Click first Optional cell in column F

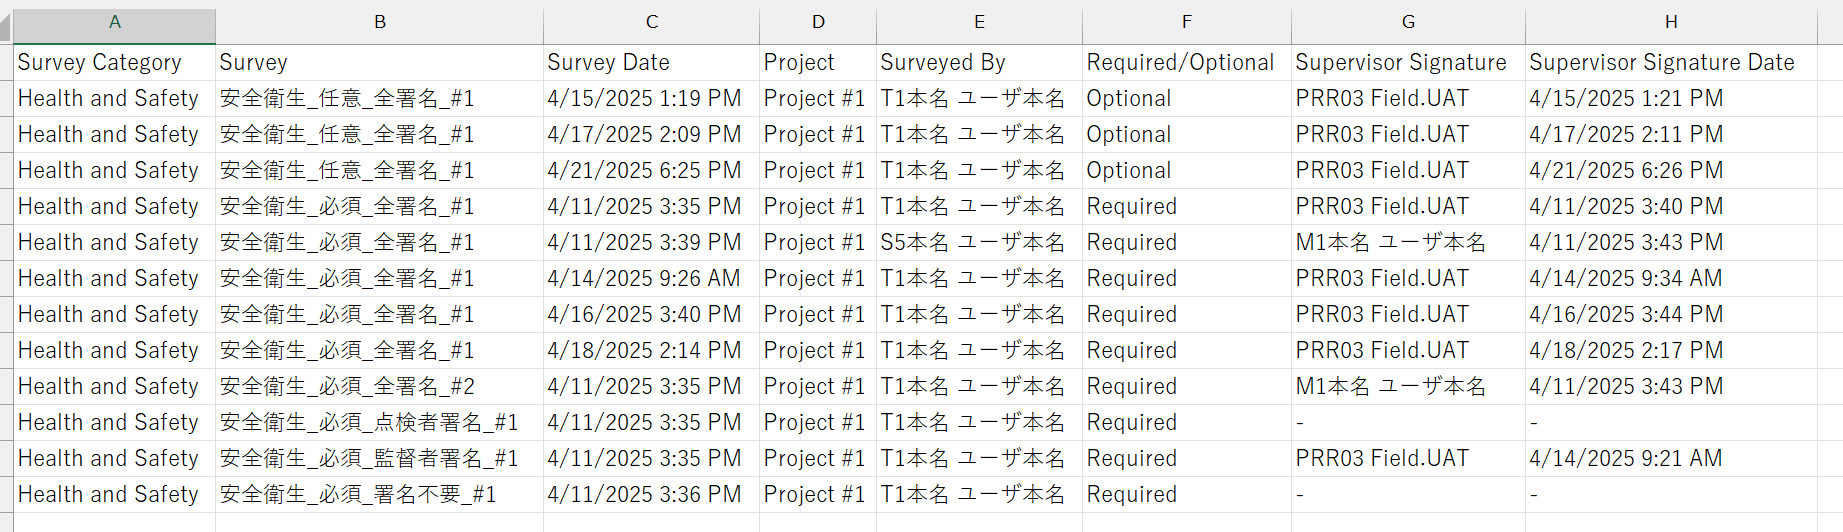(1187, 98)
